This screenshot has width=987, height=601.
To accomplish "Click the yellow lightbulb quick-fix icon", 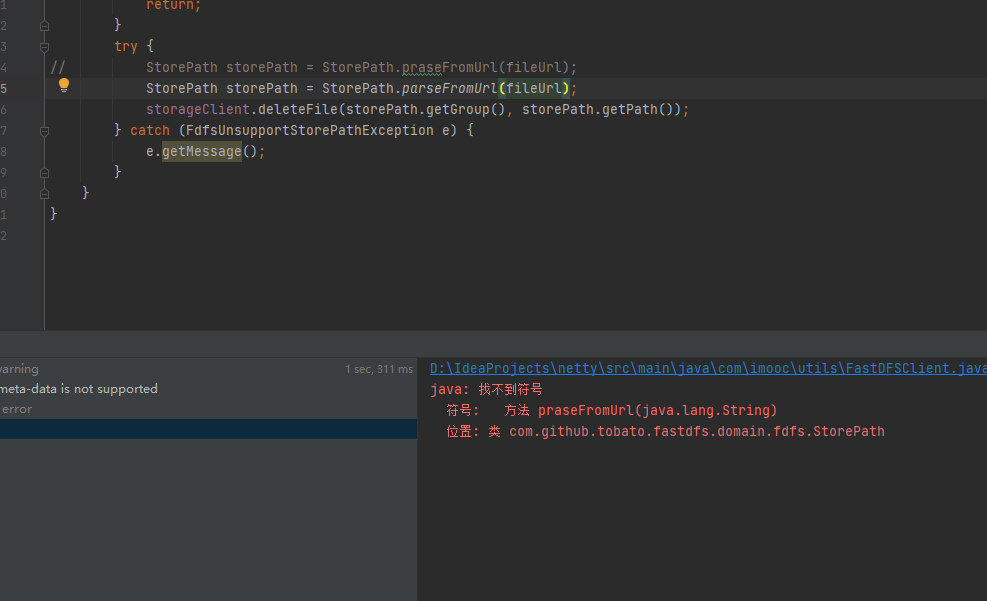I will (x=64, y=86).
